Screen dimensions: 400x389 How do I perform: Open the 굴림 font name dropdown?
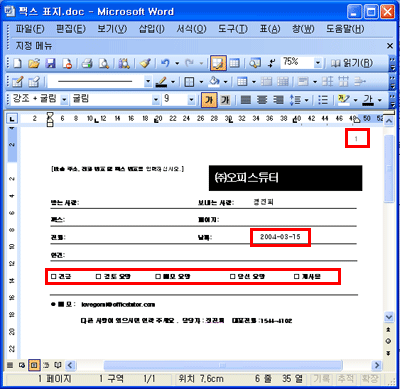click(x=156, y=99)
